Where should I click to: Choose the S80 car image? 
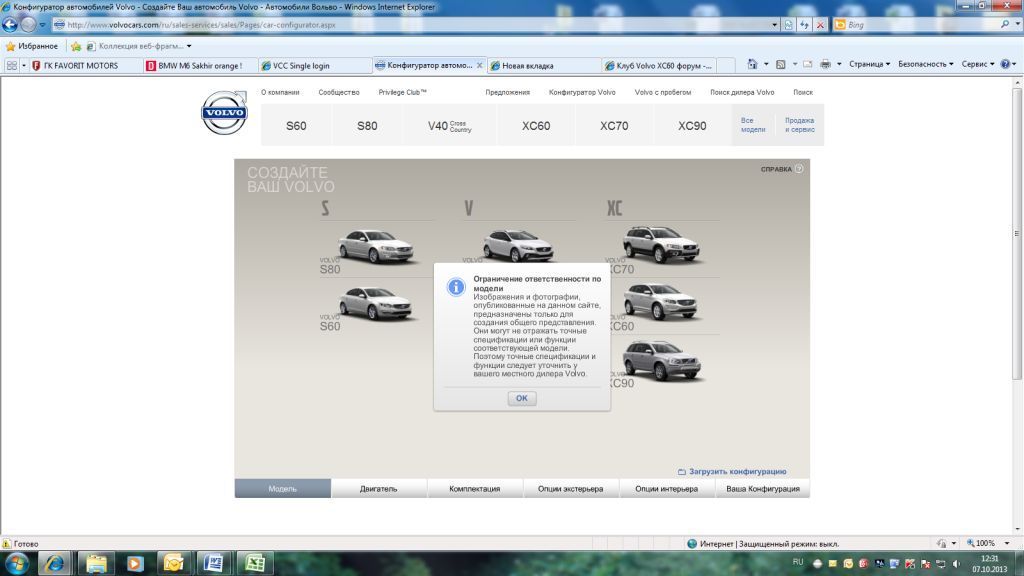click(x=376, y=246)
